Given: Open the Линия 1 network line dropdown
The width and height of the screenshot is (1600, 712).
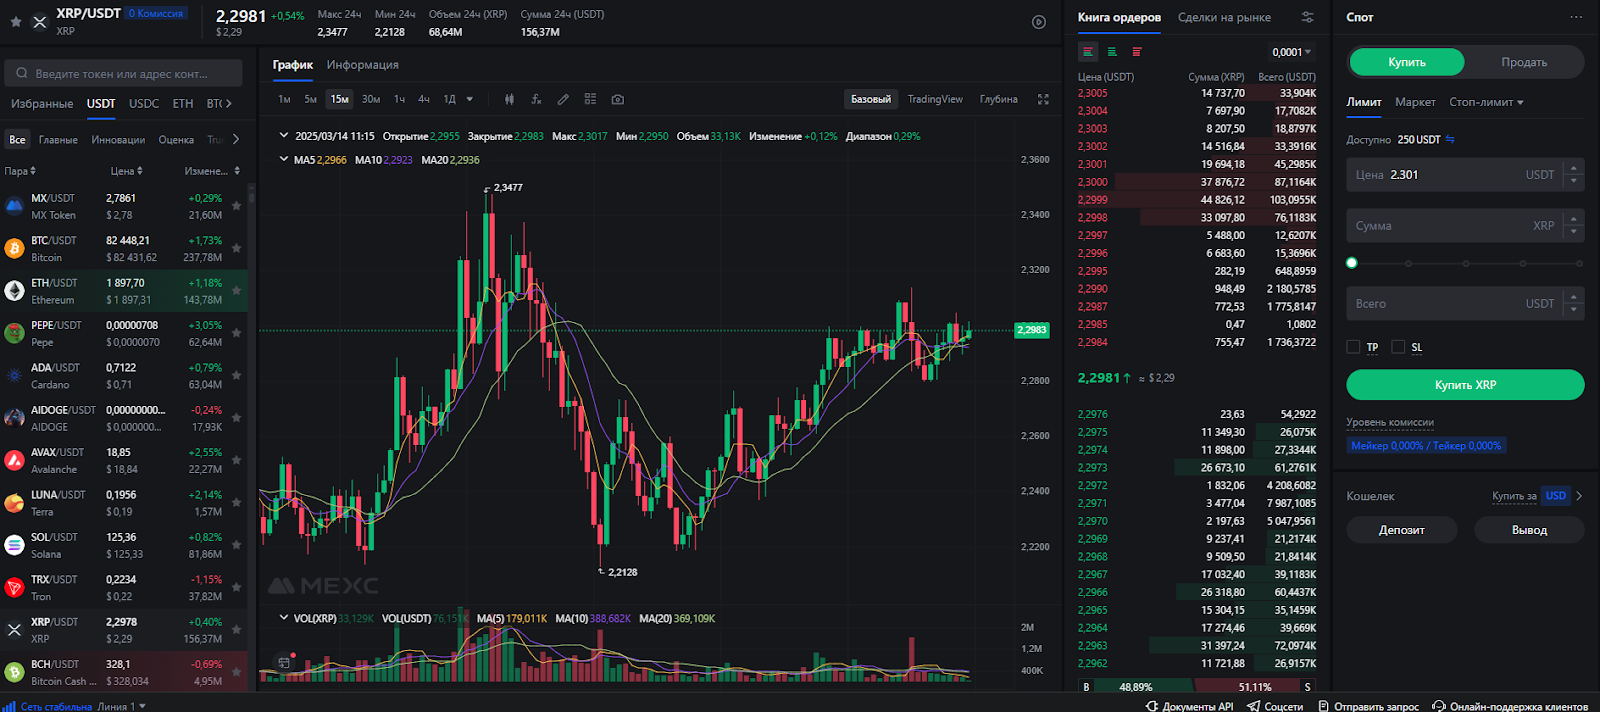Looking at the screenshot, I should coord(121,706).
